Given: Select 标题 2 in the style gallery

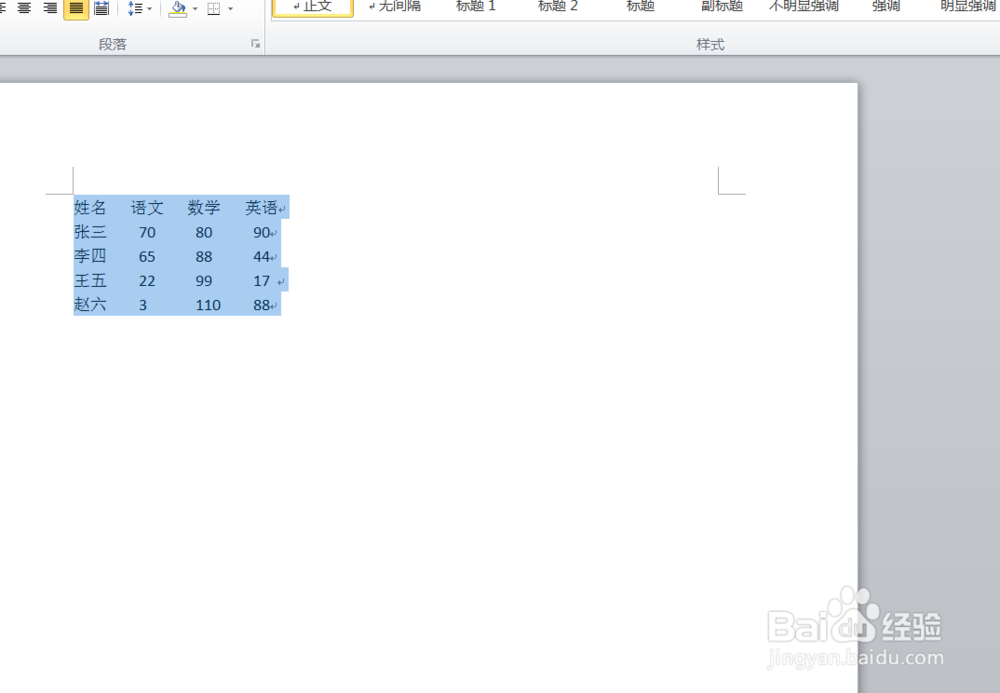Looking at the screenshot, I should click(x=557, y=6).
